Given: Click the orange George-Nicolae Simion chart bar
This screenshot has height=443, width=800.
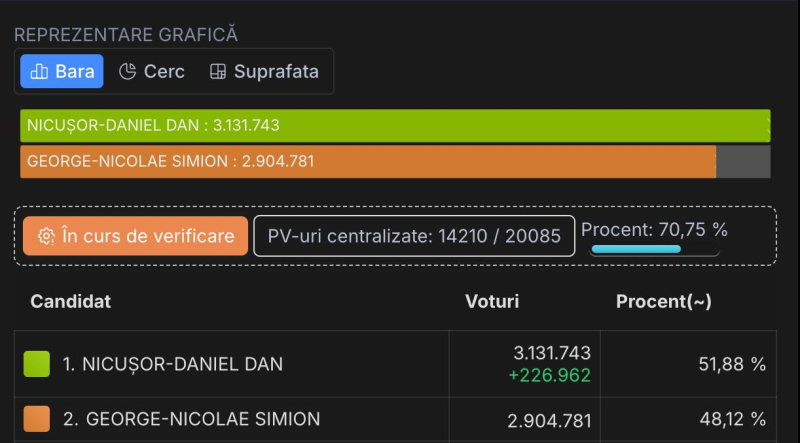Looking at the screenshot, I should [368, 162].
